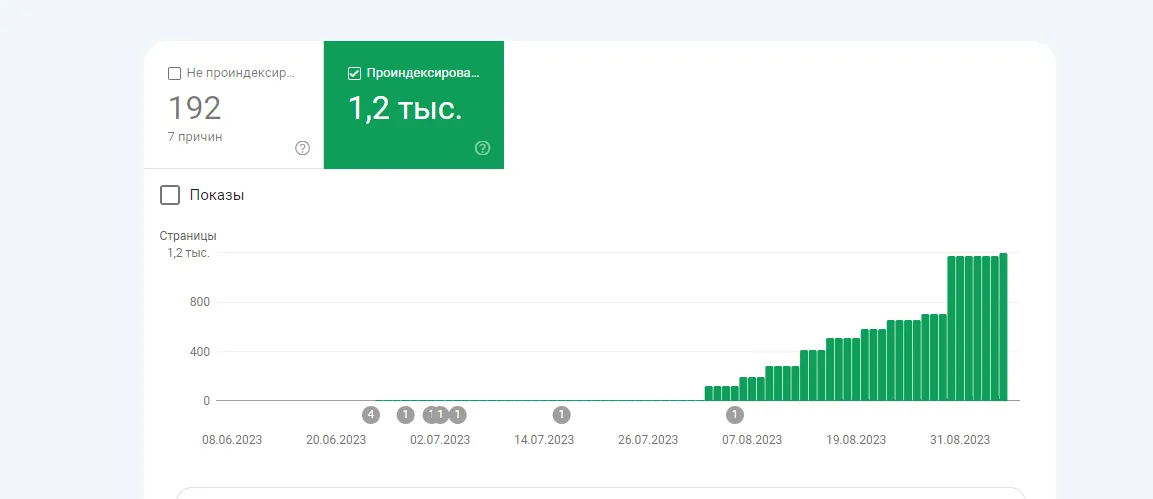Tick the 'Не проиндексир...' checkbox
Screen dimensions: 1153x499
point(174,73)
